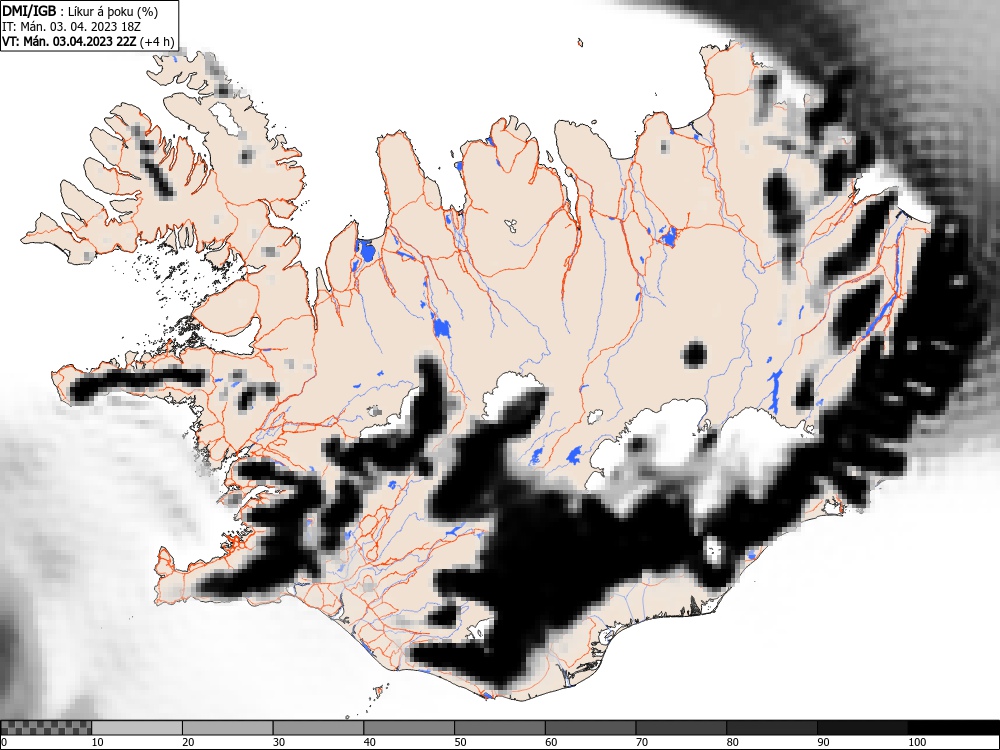The height and width of the screenshot is (750, 1000).
Task: Click the legend label '10'
Action: click(x=98, y=742)
